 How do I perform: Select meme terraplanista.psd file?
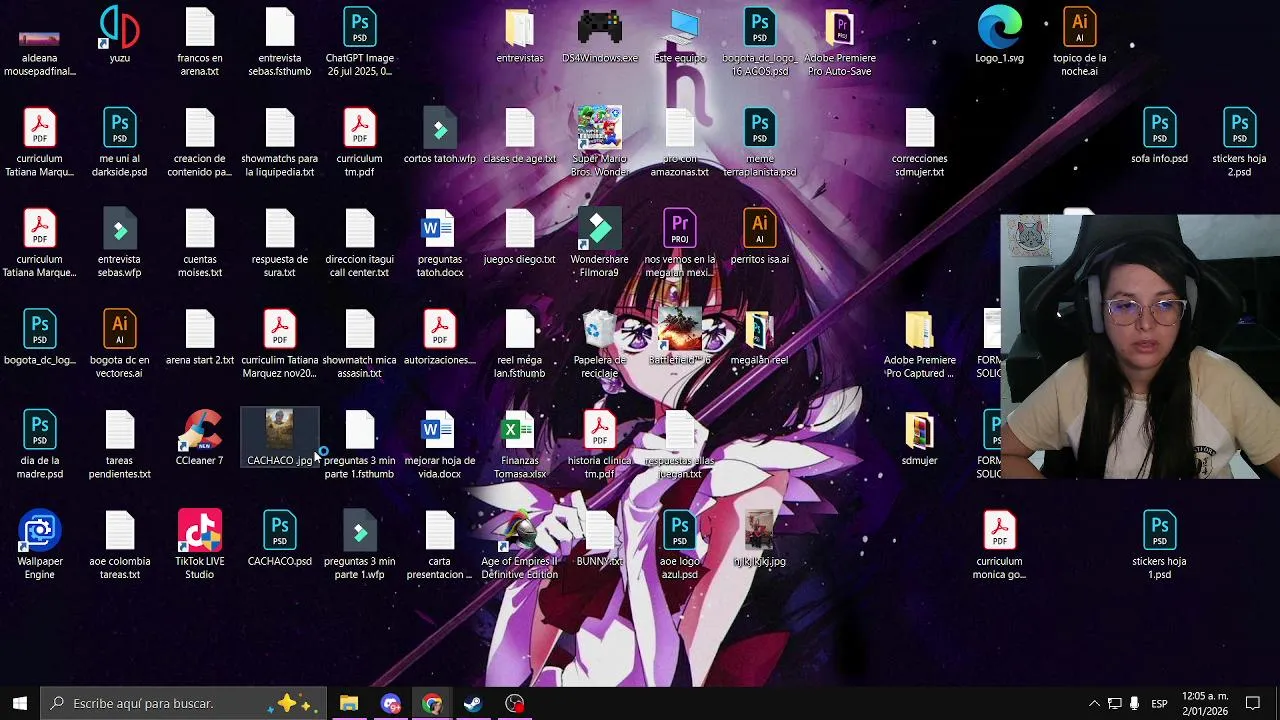click(759, 142)
